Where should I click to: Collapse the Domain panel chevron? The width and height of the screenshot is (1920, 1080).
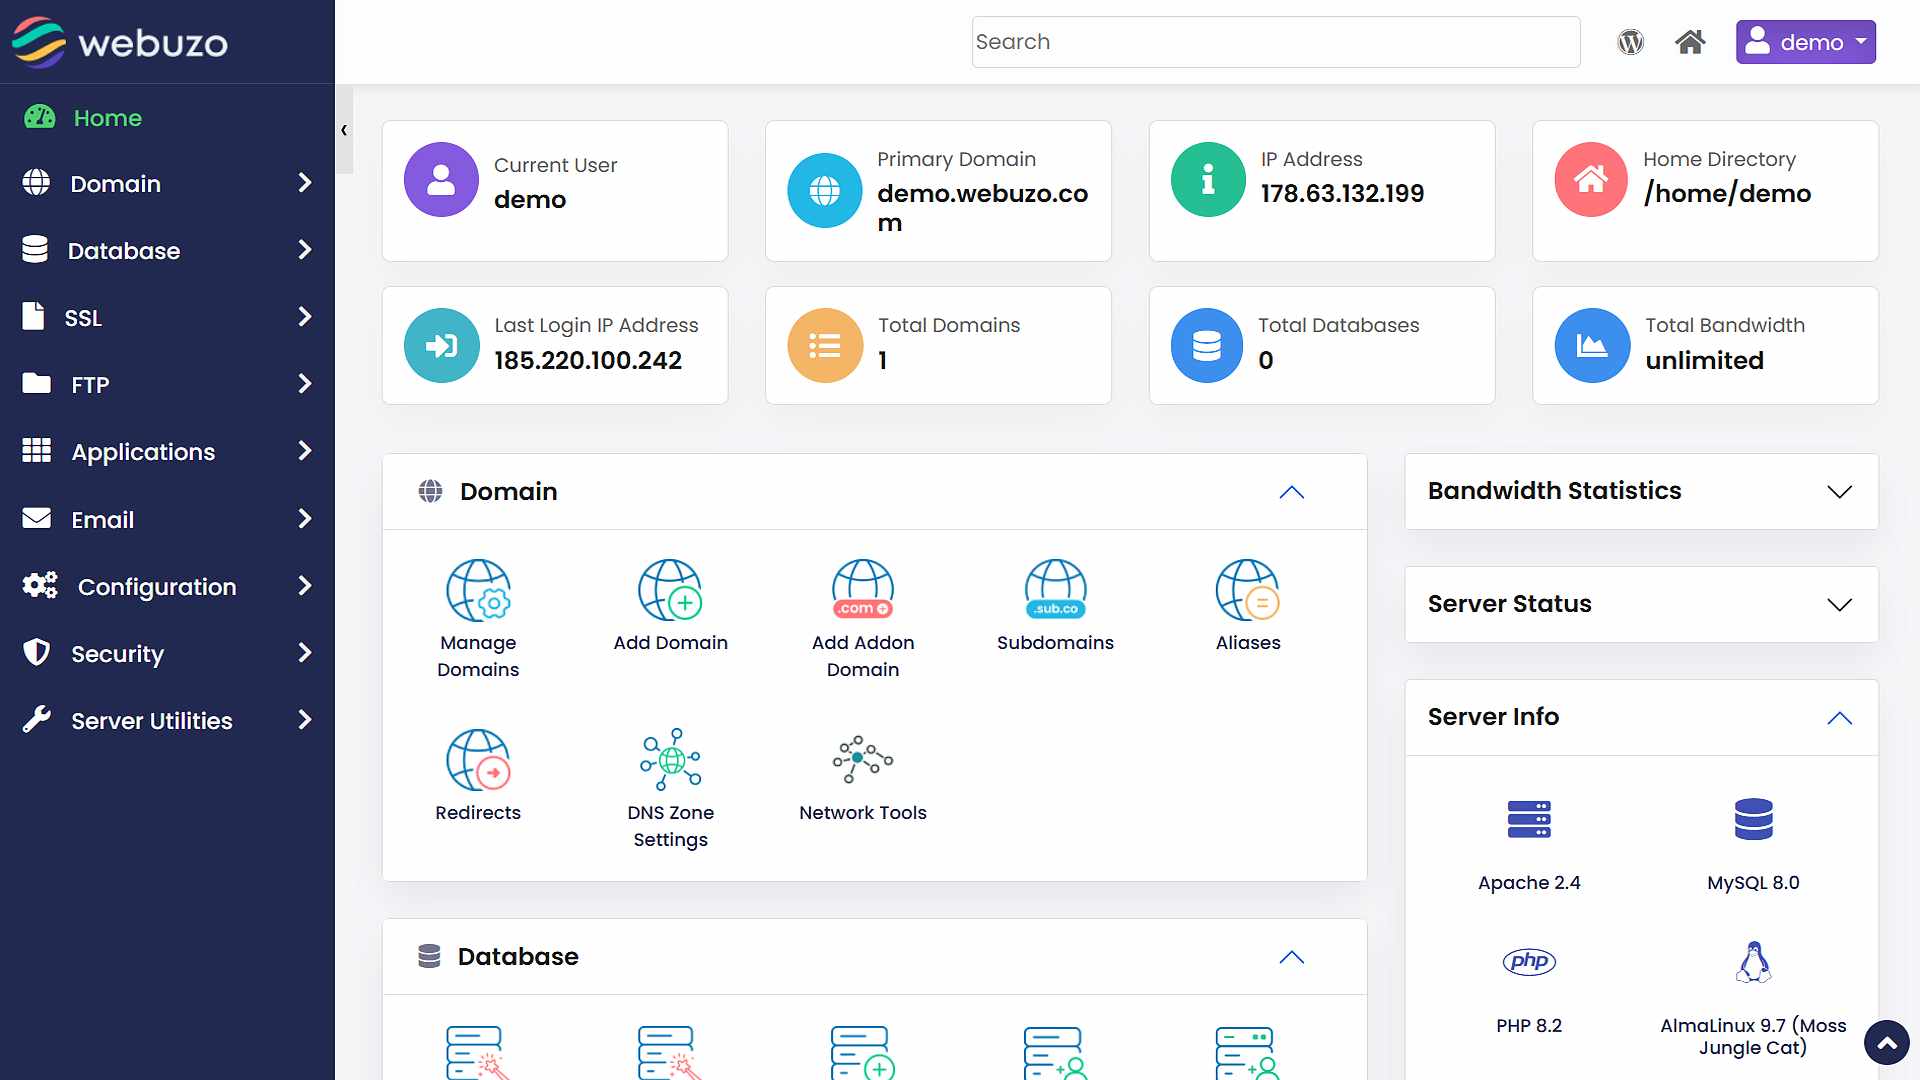[x=1292, y=492]
